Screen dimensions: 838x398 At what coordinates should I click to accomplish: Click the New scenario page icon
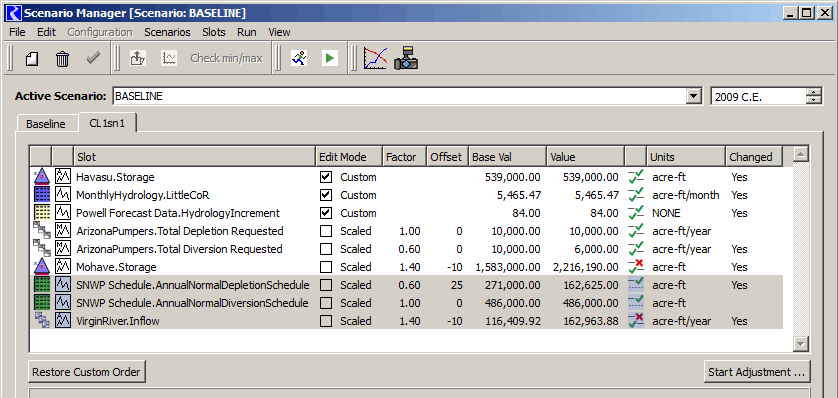32,58
